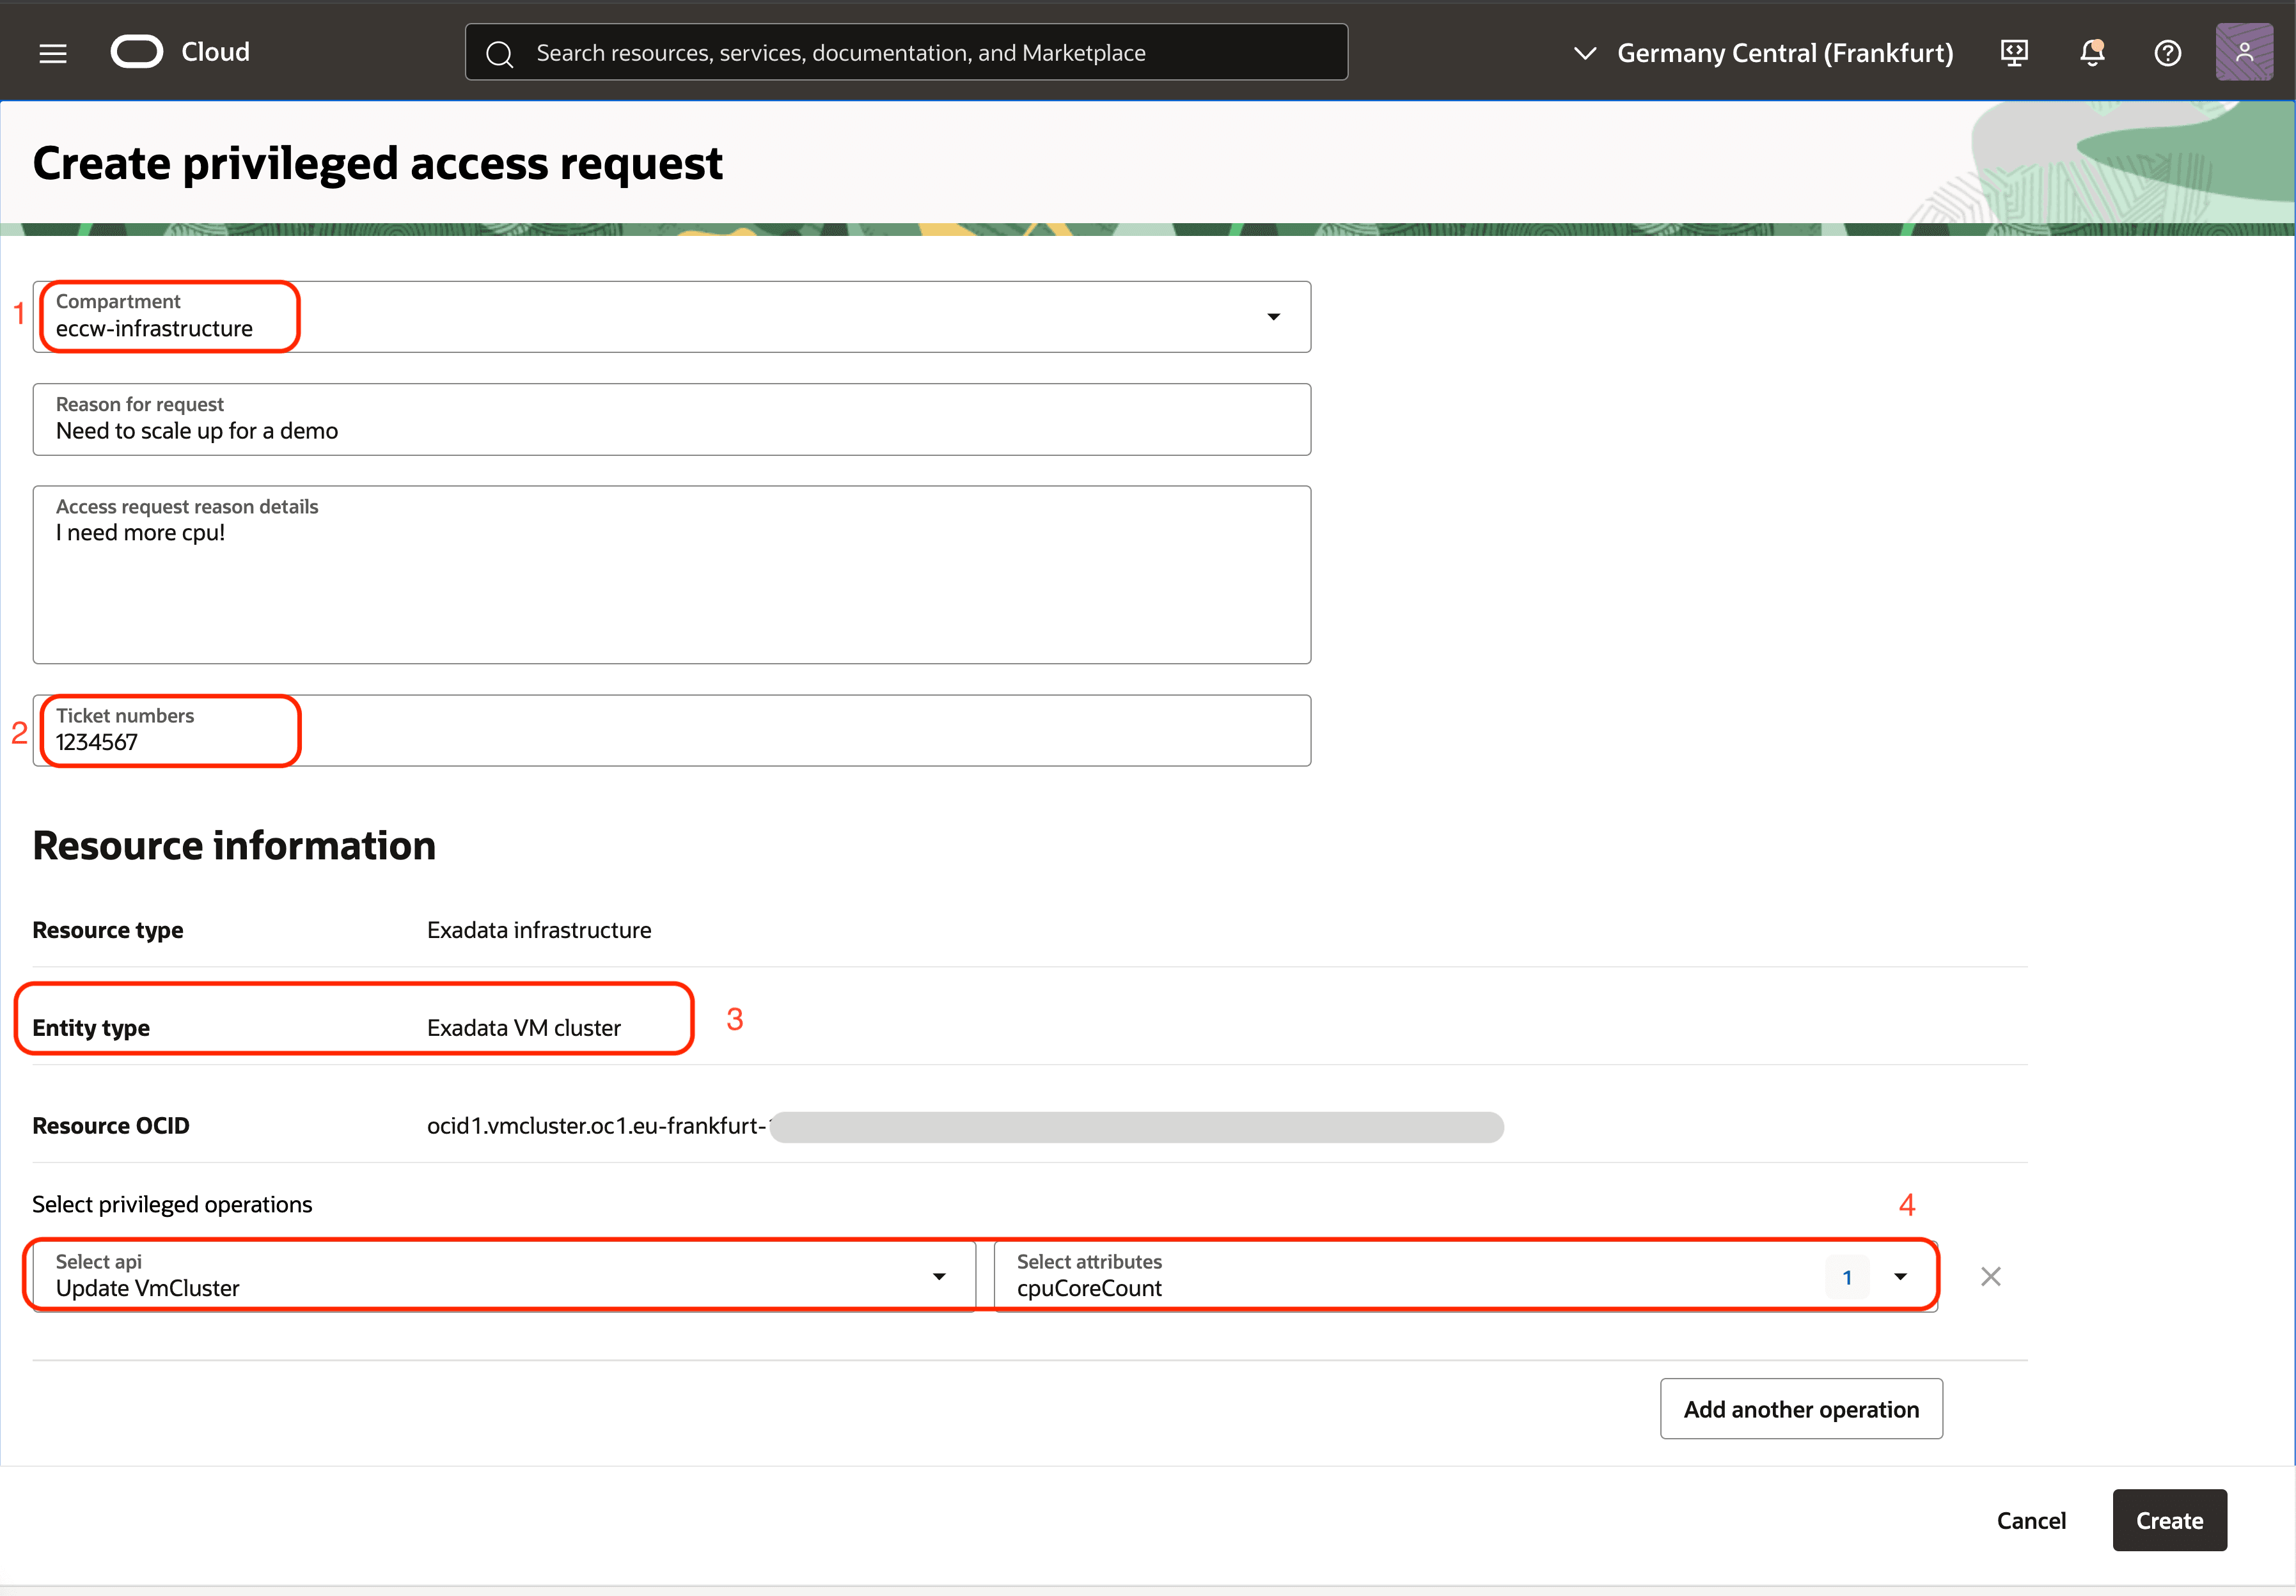
Task: Open the profile avatar menu
Action: pos(2244,52)
